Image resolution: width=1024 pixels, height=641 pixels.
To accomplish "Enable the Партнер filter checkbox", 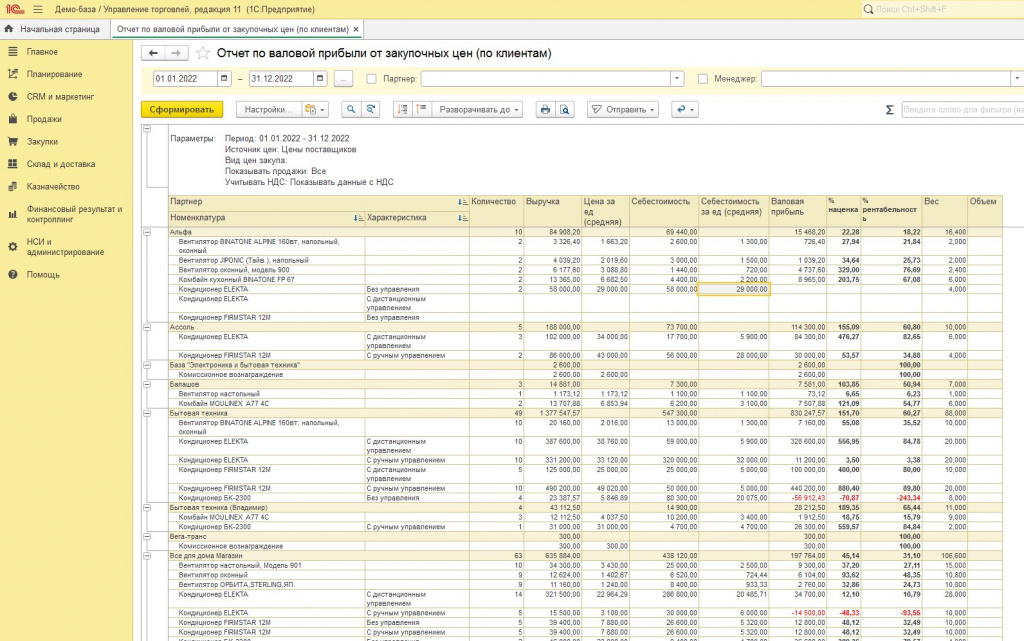I will coord(372,78).
